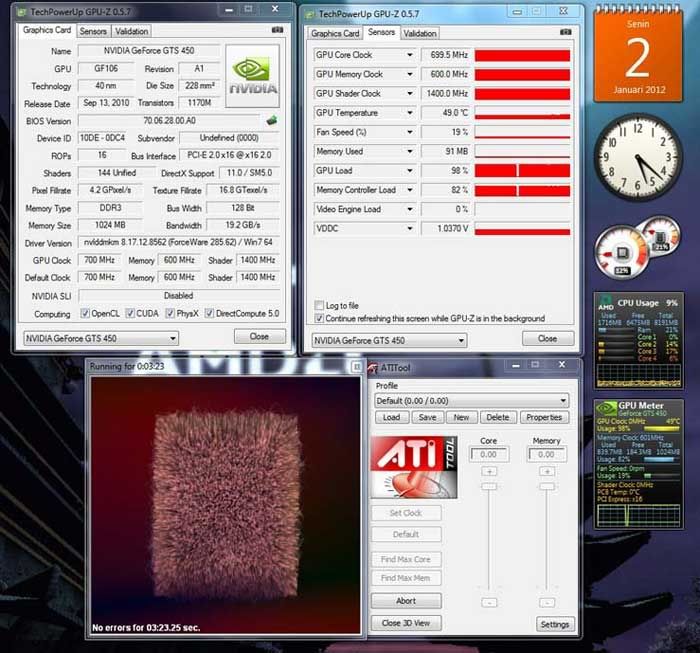Image resolution: width=700 pixels, height=653 pixels.
Task: Switch to Sensors tab in left GPU-Z window
Action: (93, 31)
